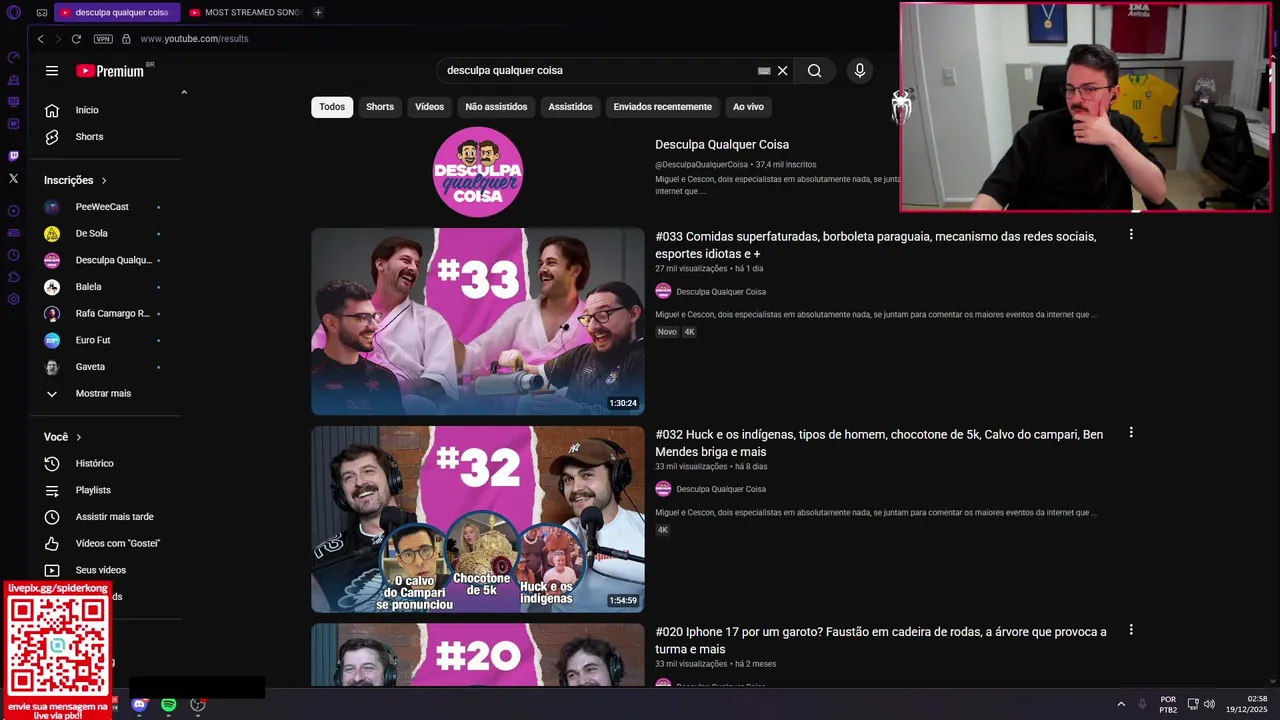This screenshot has width=1280, height=720.
Task: Toggle the YouTube hamburger guide menu
Action: coord(52,71)
